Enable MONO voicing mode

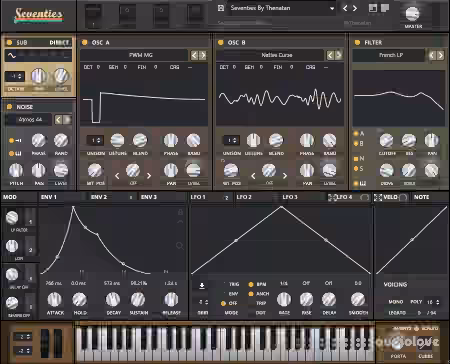[396, 302]
